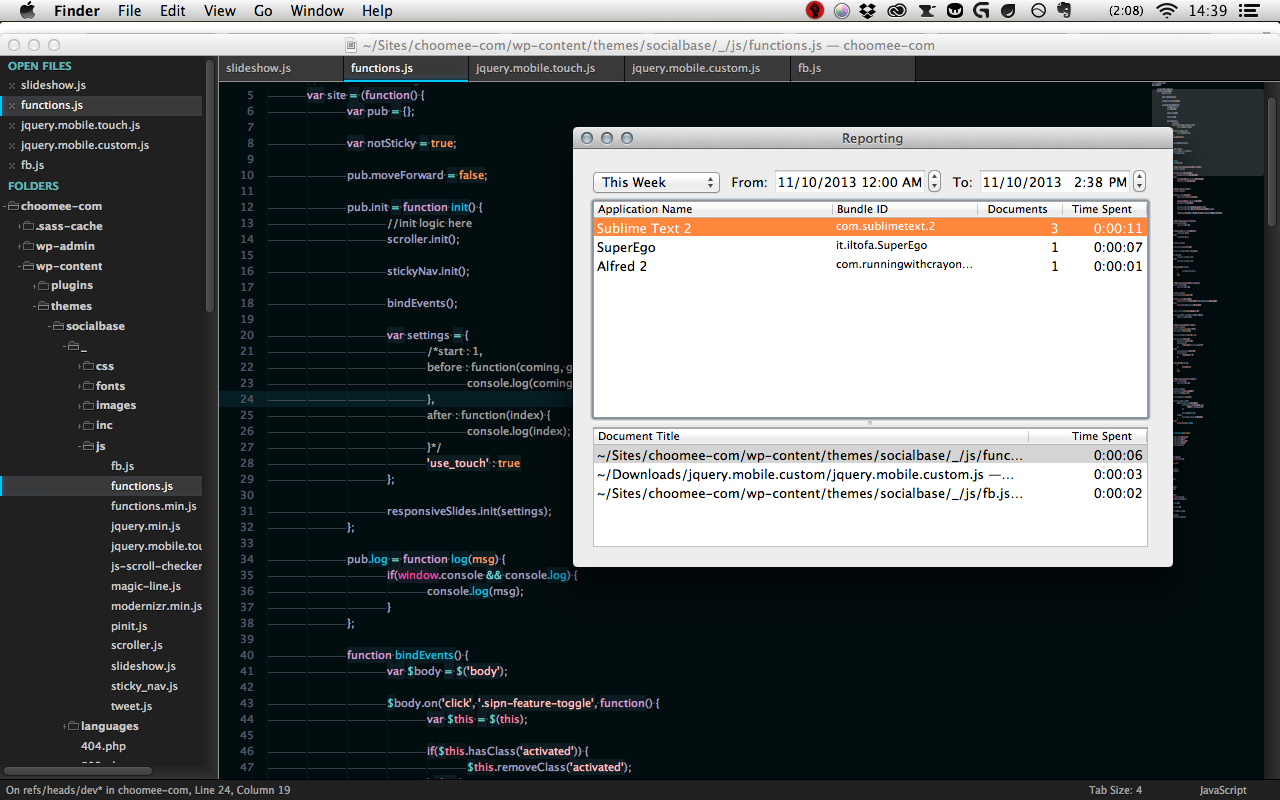1280x800 pixels.
Task: Click the To date stepper arrows
Action: coord(1139,182)
